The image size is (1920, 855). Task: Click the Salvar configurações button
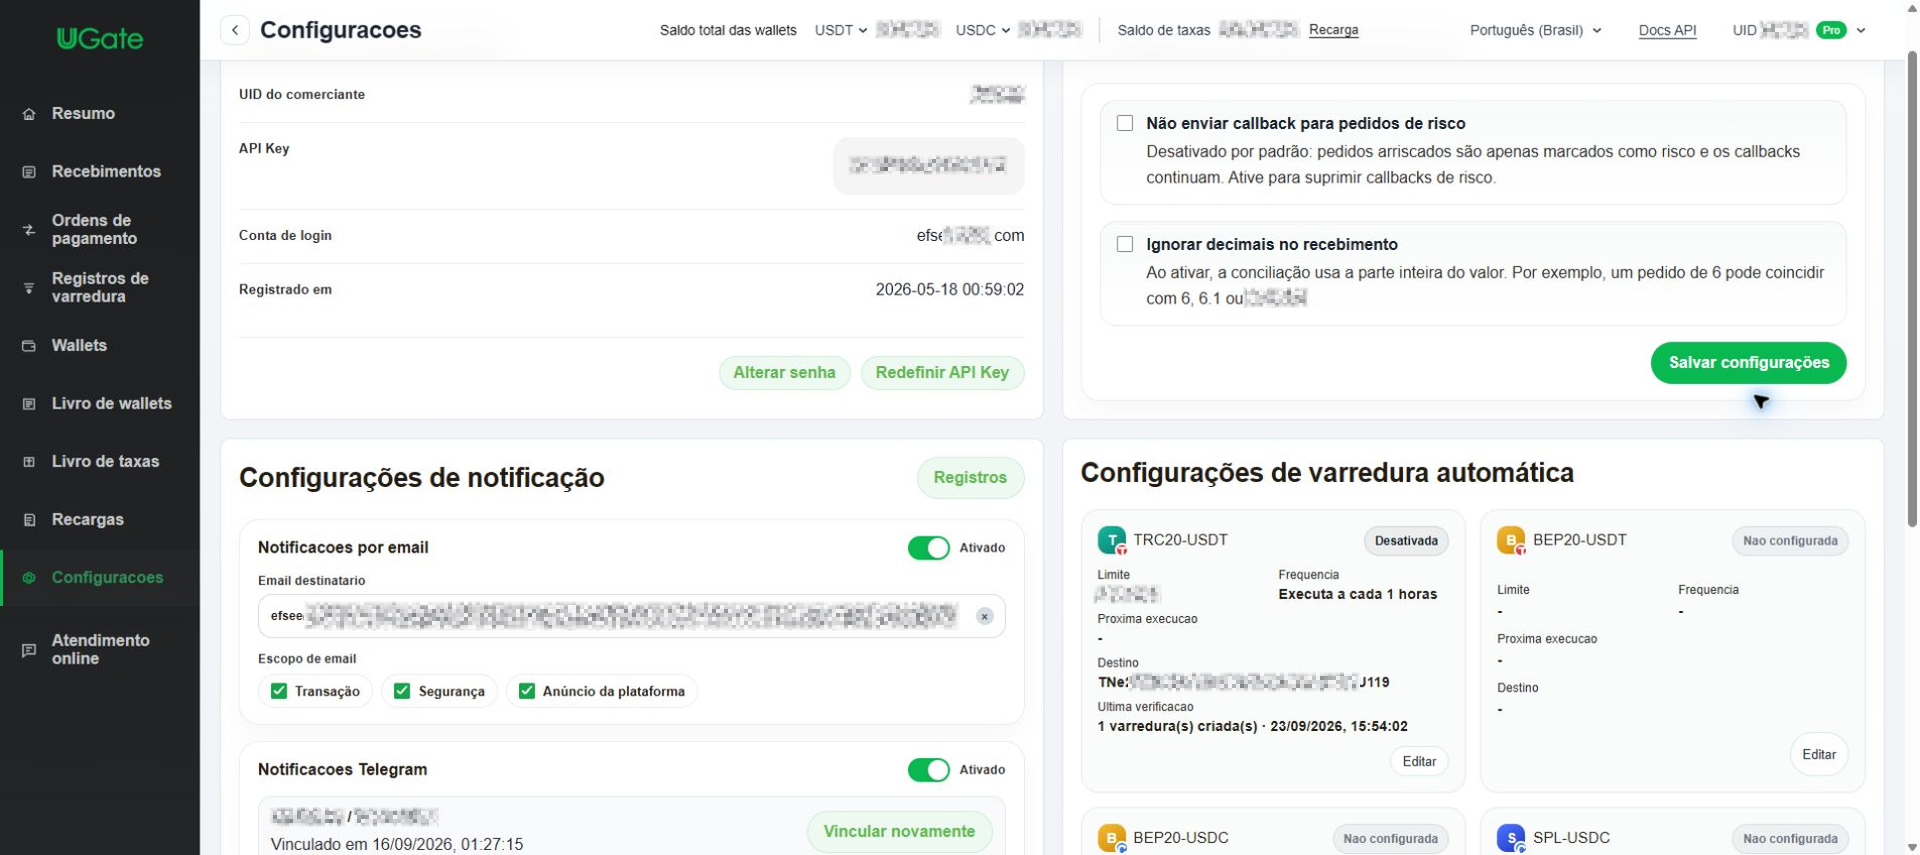tap(1748, 363)
